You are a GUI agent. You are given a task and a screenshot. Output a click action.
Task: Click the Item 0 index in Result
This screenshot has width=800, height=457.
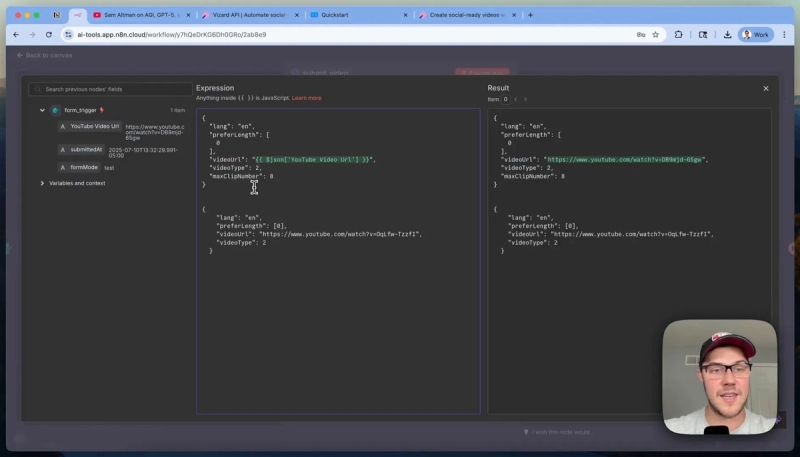(506, 99)
